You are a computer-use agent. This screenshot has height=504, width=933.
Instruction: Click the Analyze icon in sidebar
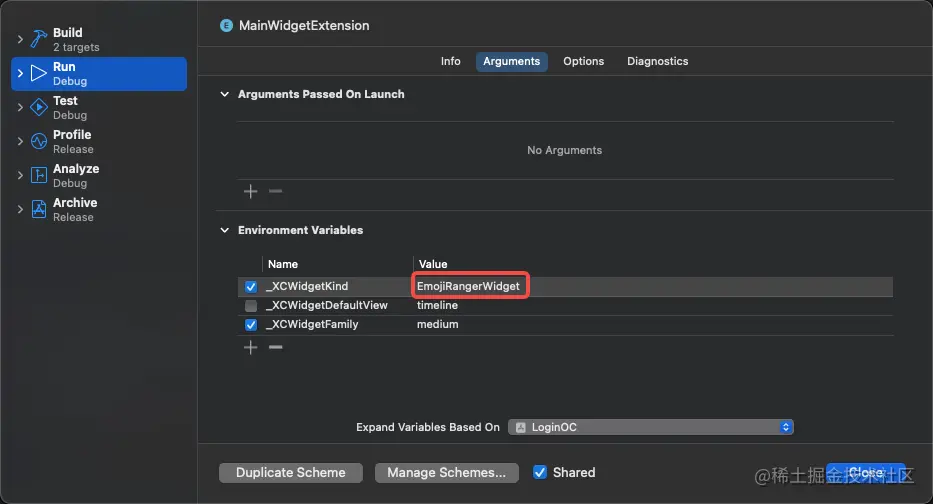pos(39,175)
